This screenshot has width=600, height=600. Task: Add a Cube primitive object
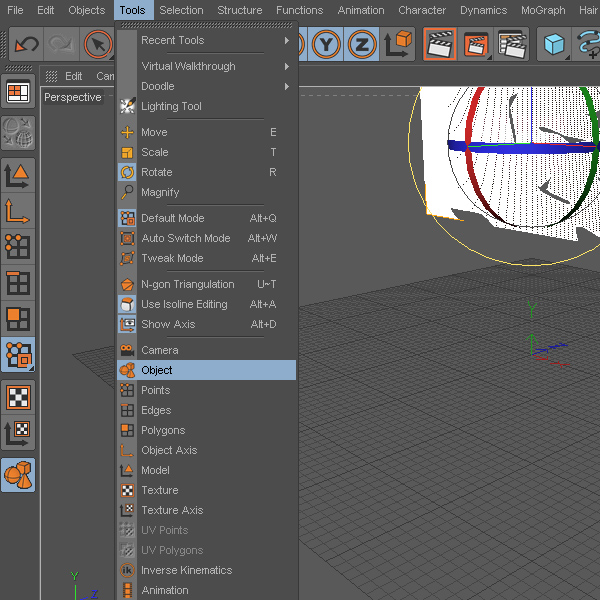click(x=554, y=44)
